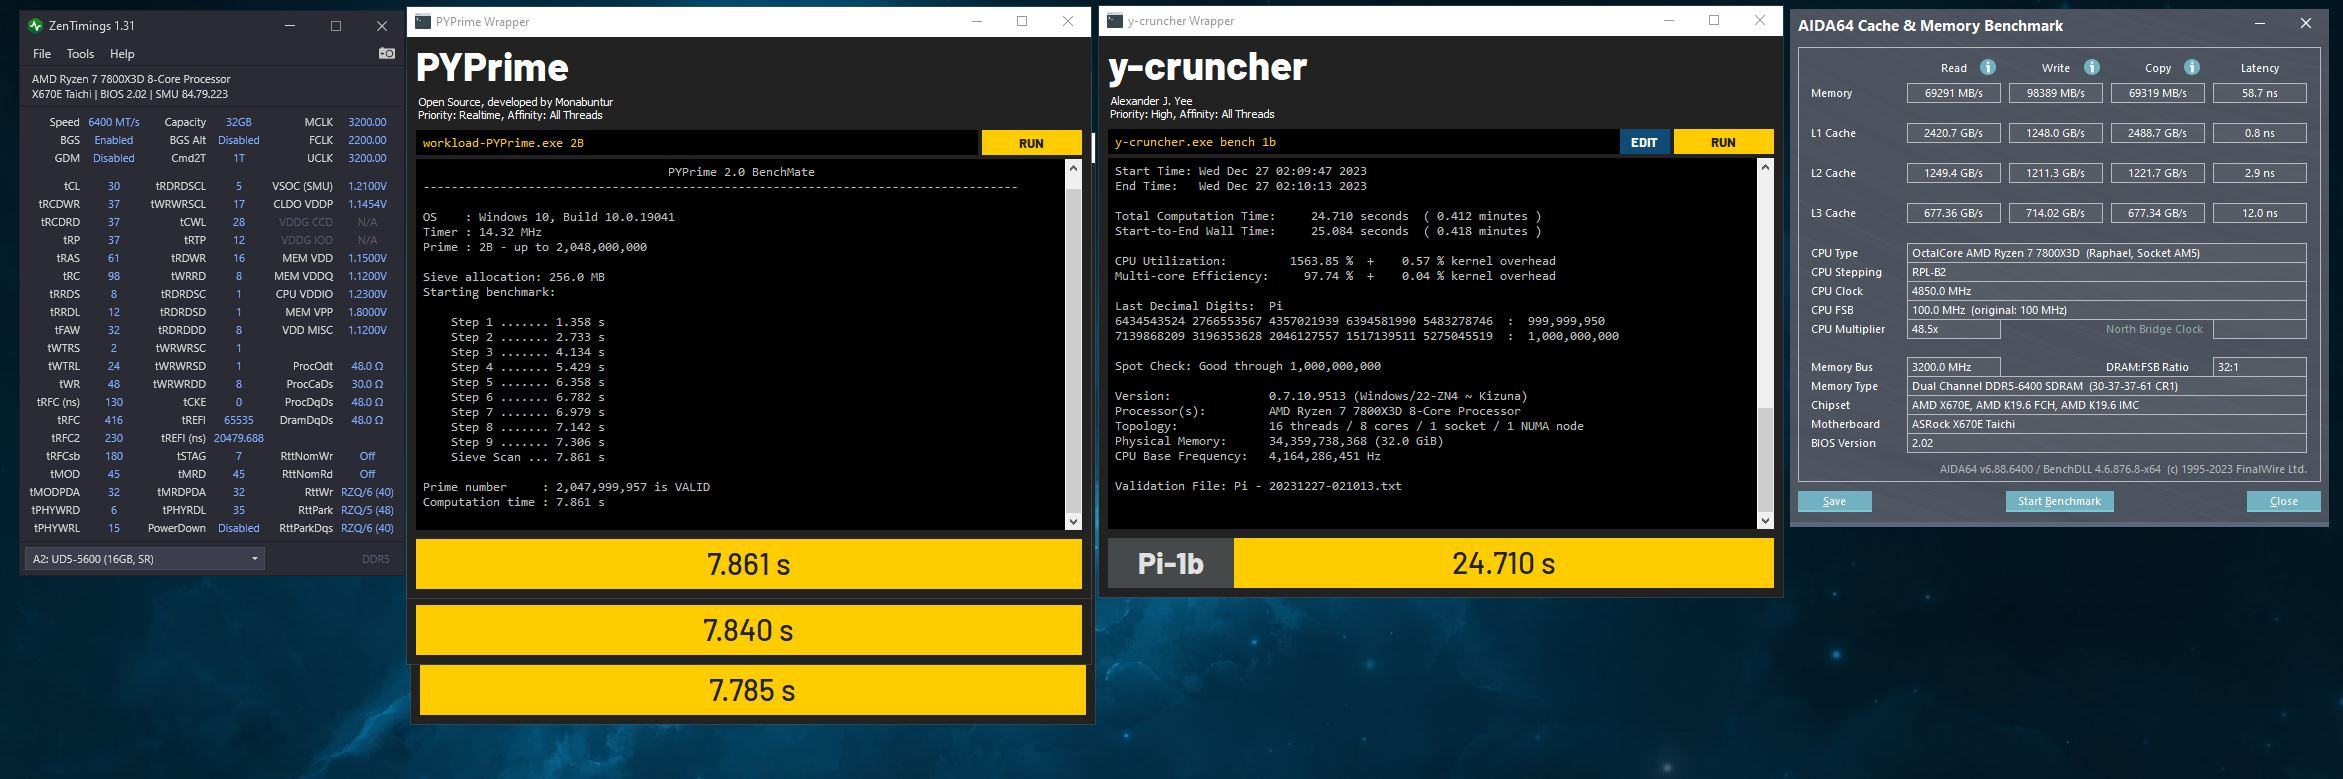The height and width of the screenshot is (779, 2343).
Task: Click the PYPrime console scrollbar down arrow
Action: (x=1073, y=521)
